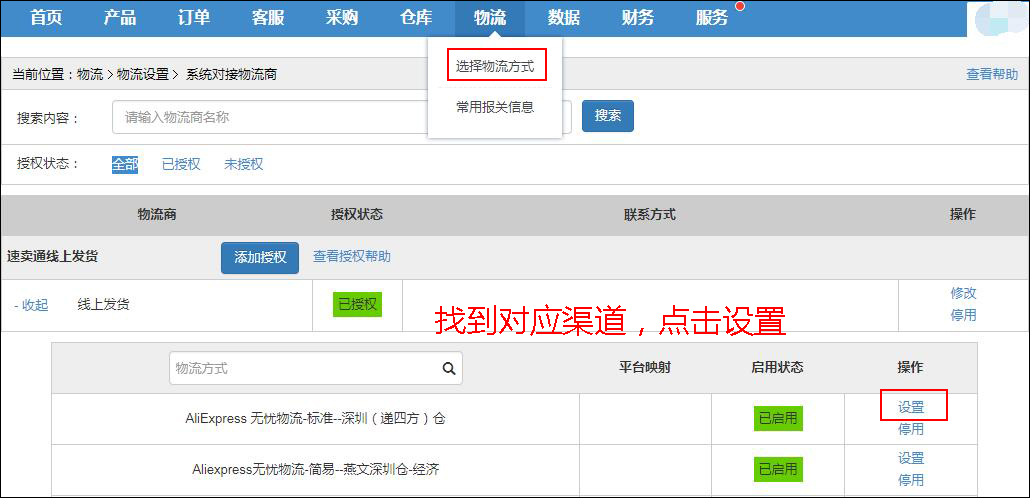Image resolution: width=1030 pixels, height=498 pixels.
Task: Click the 联系方式 column header
Action: [650, 215]
